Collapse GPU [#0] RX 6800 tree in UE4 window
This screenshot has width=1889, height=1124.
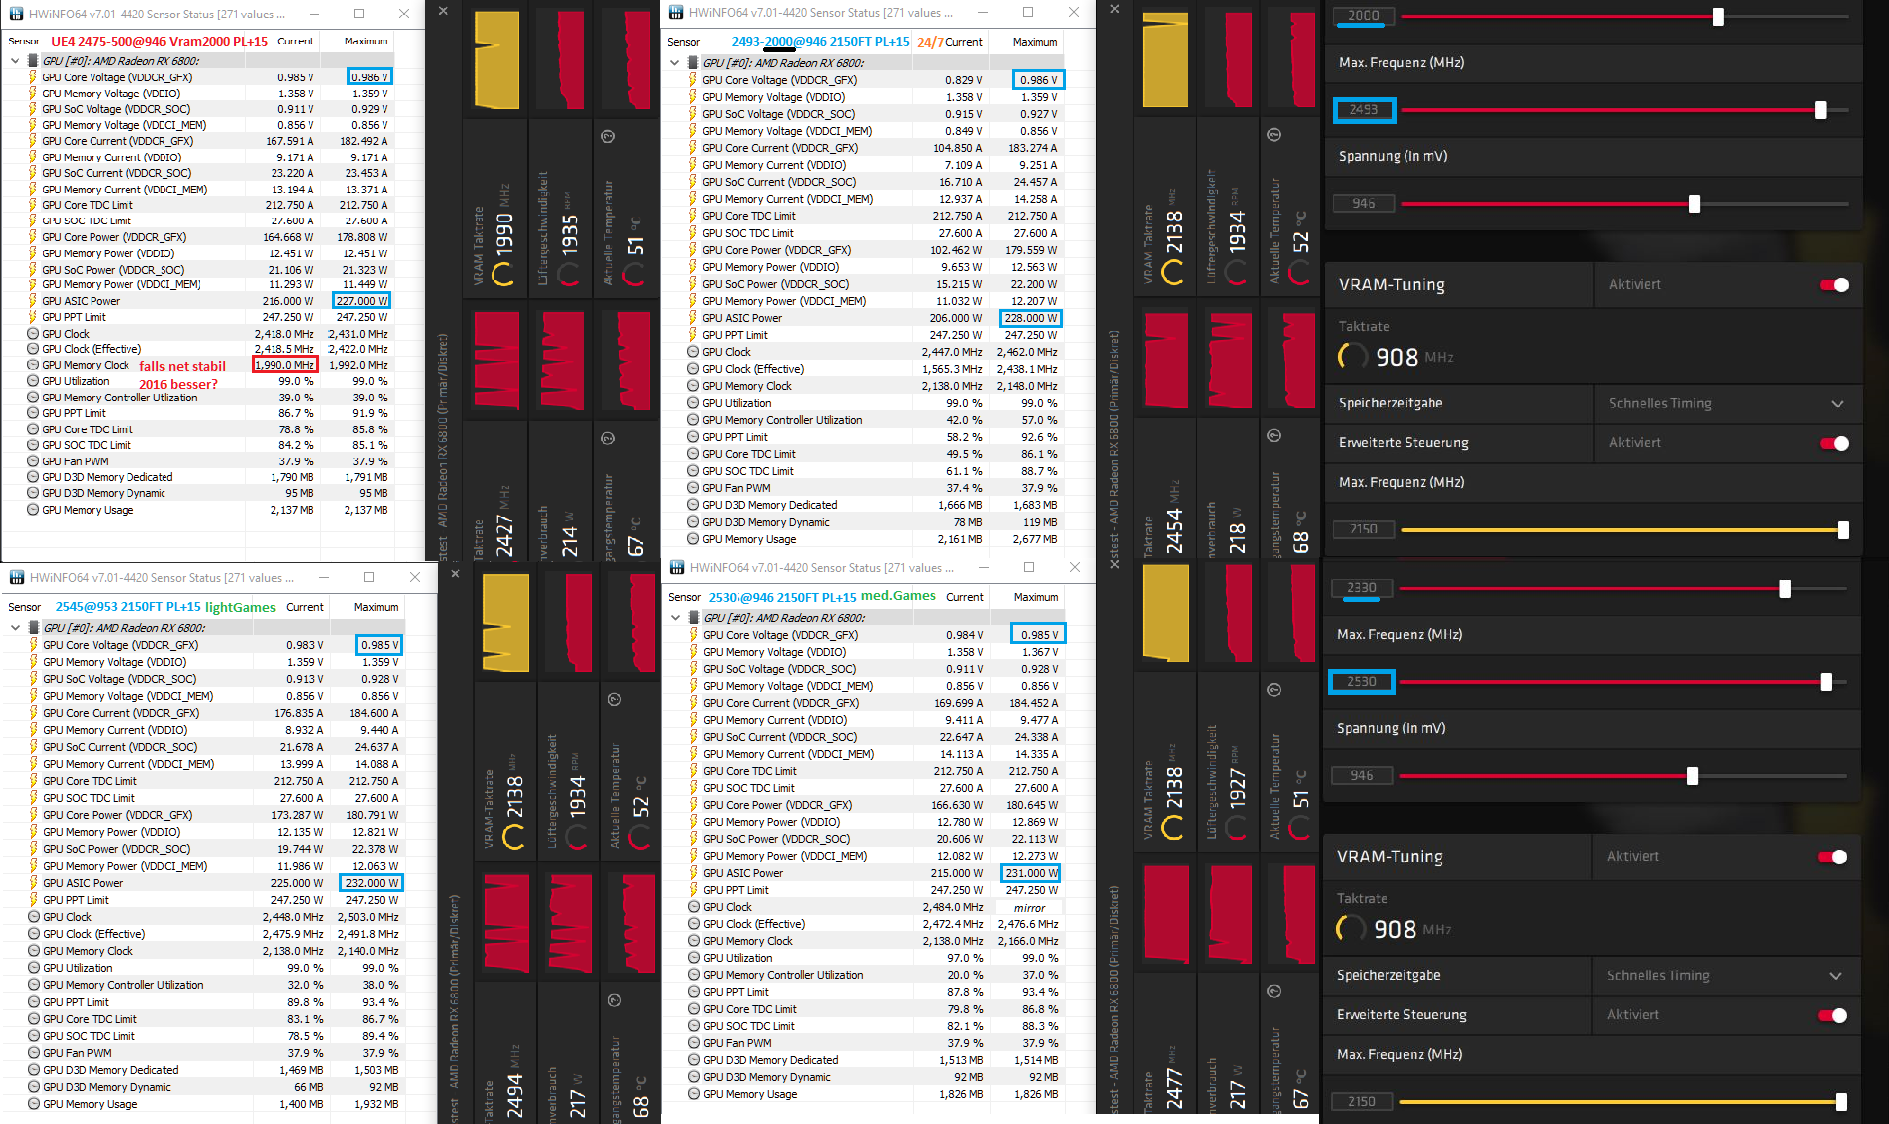pyautogui.click(x=15, y=61)
